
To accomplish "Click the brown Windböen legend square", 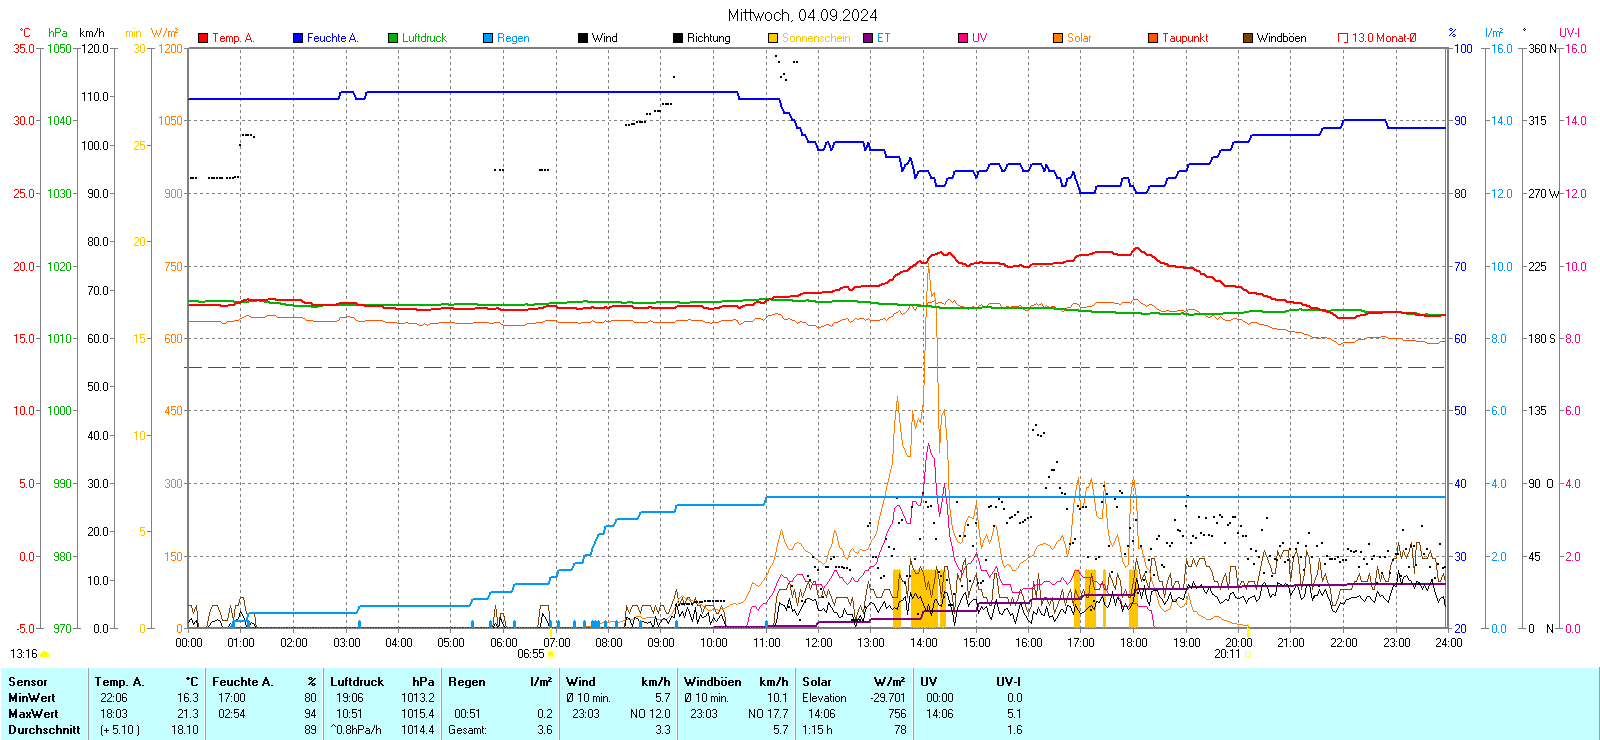I will (1248, 38).
